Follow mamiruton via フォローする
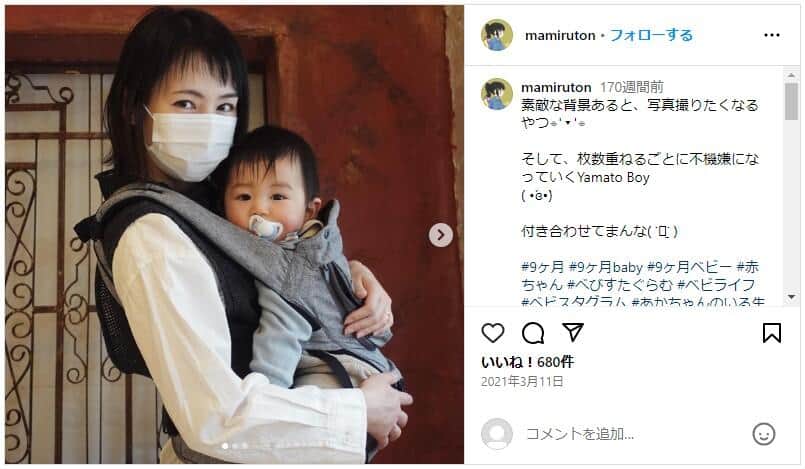This screenshot has height=469, width=805. [651, 35]
